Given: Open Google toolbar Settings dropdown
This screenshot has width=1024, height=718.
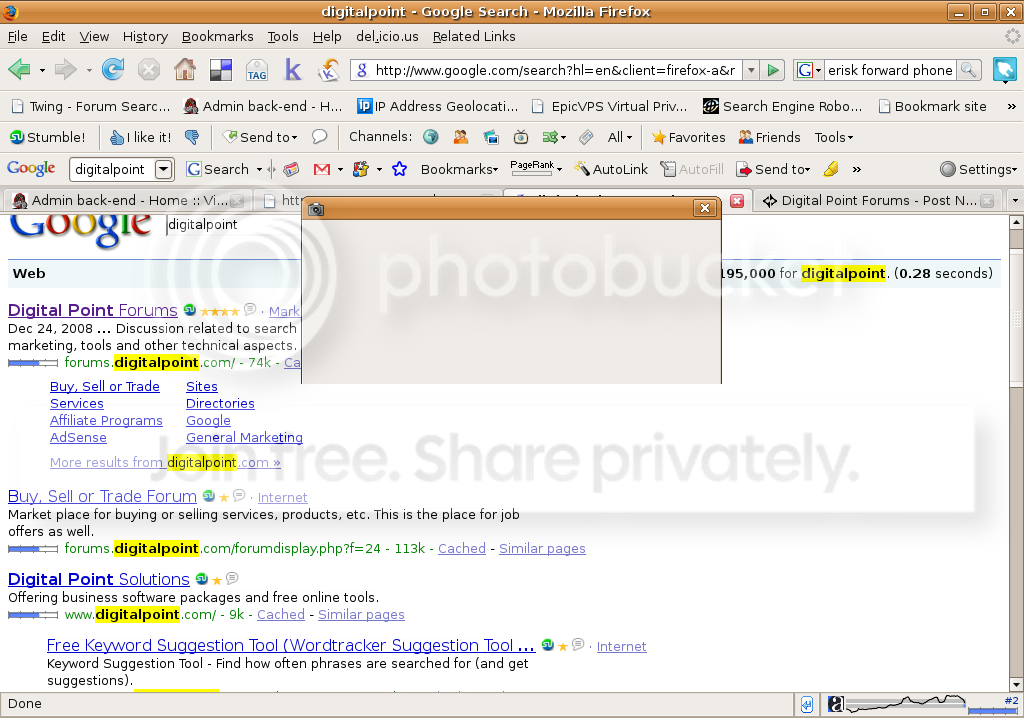Looking at the screenshot, I should (x=978, y=169).
